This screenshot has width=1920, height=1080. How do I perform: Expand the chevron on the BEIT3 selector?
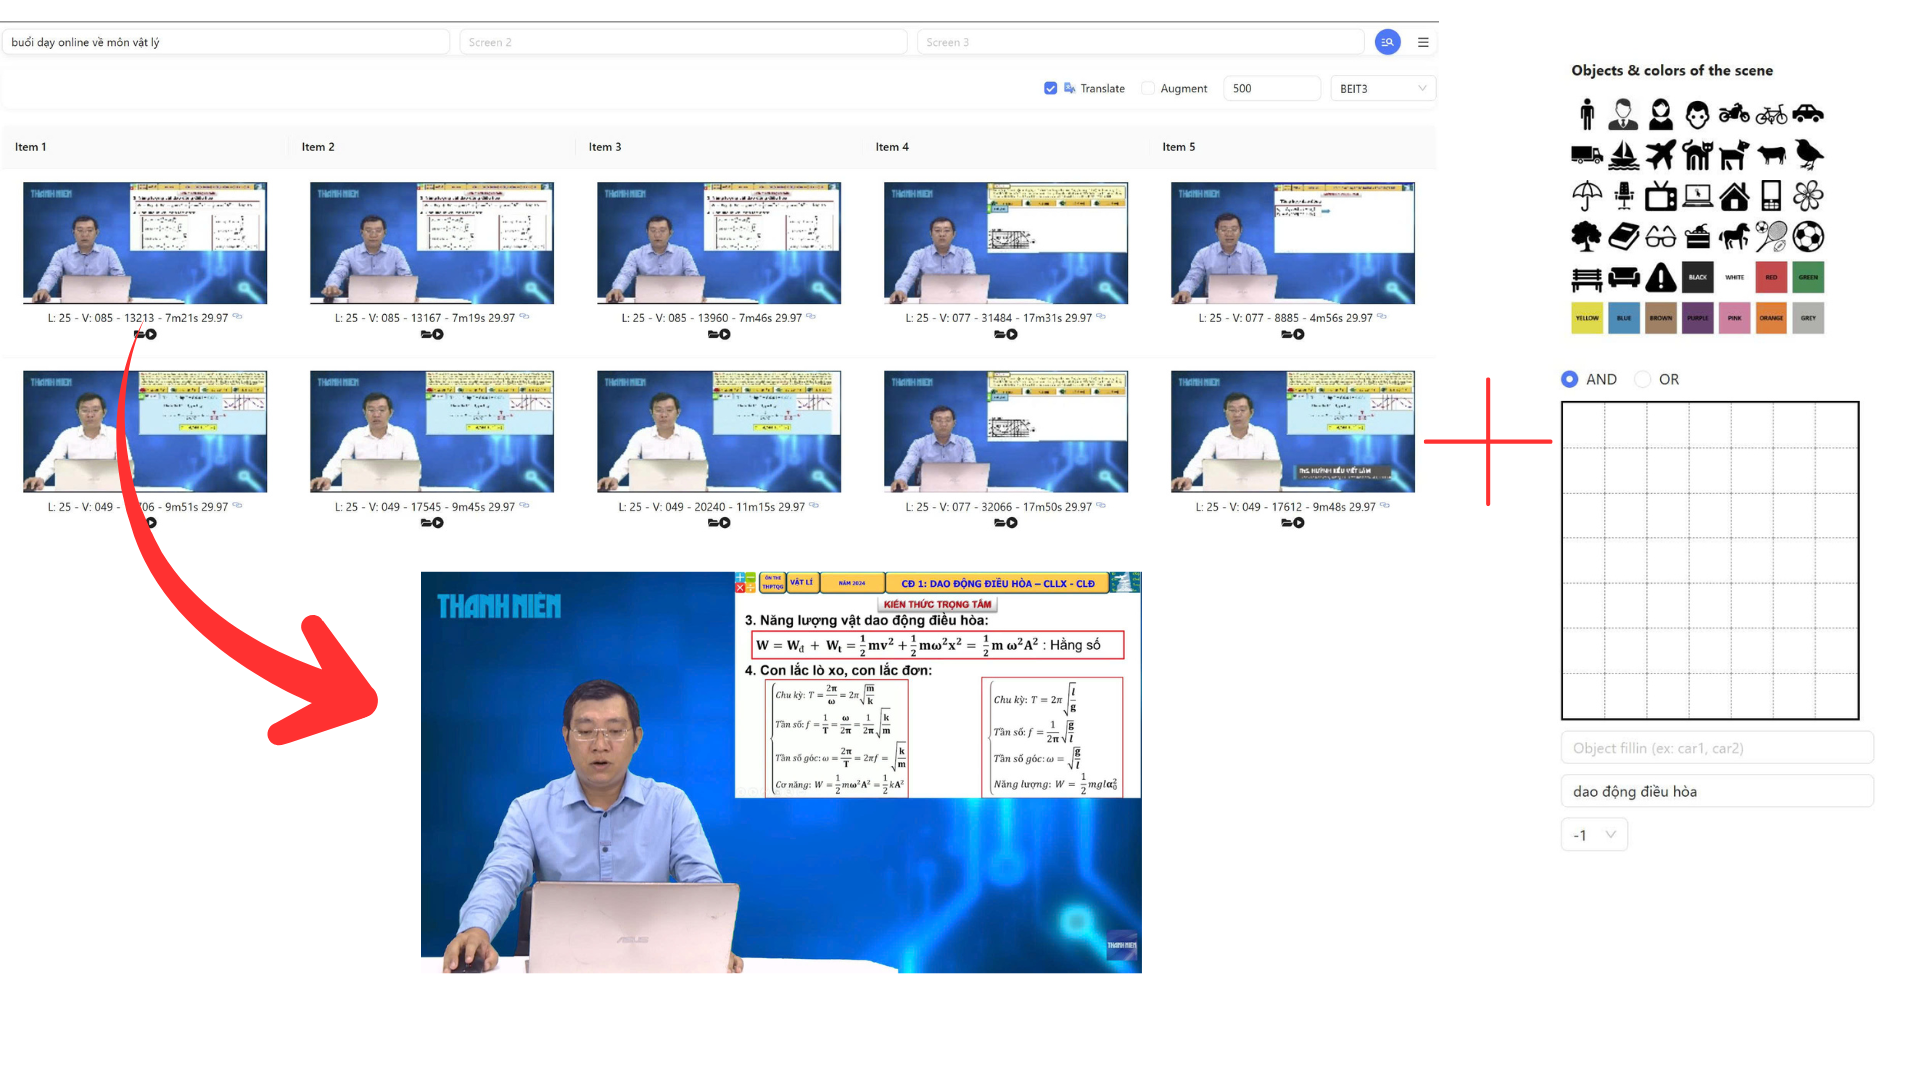point(1422,88)
